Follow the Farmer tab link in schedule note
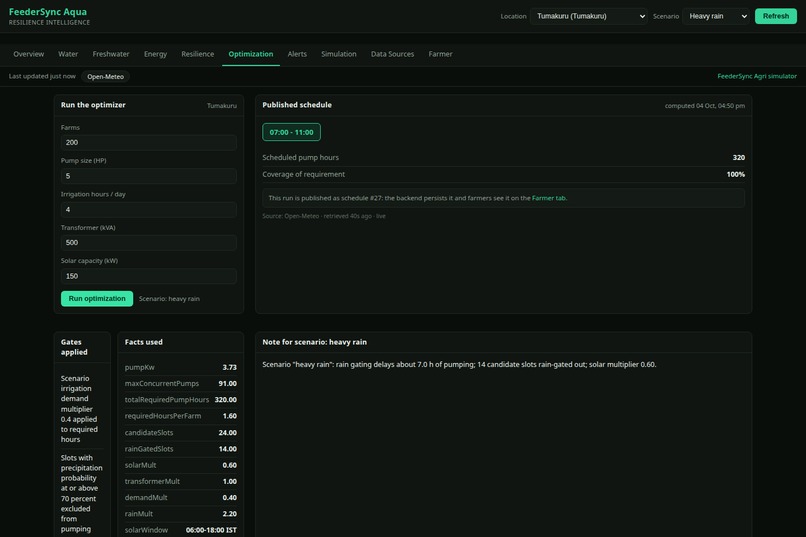The width and height of the screenshot is (806, 537). (549, 198)
